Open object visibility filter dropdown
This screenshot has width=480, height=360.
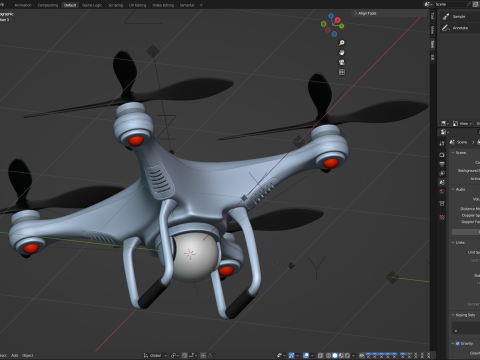pos(281,355)
